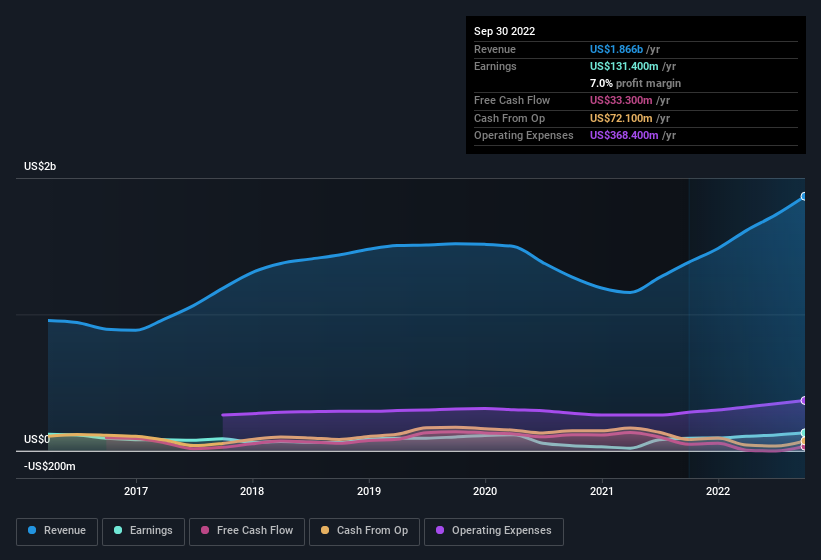Click the Earnings row label in tooltip

[495, 66]
